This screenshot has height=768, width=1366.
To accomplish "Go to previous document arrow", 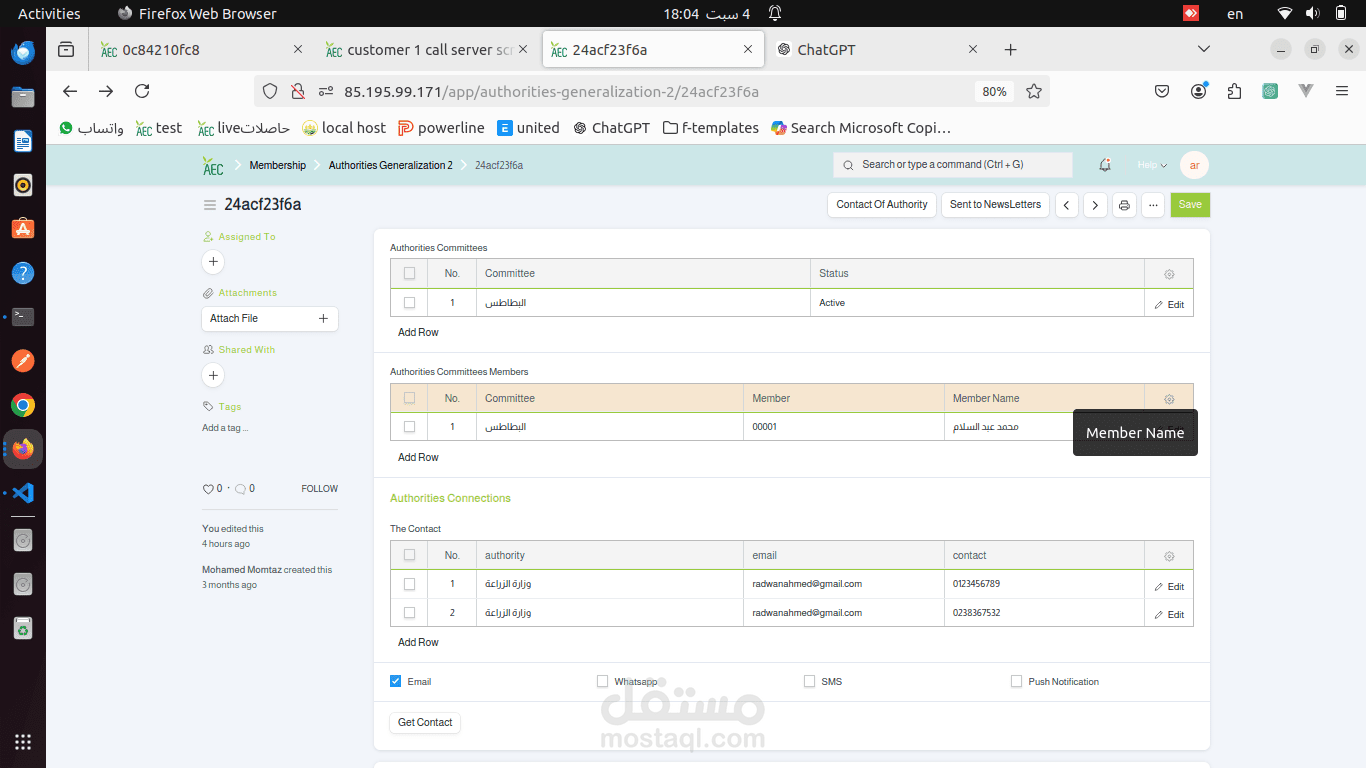I will point(1067,205).
